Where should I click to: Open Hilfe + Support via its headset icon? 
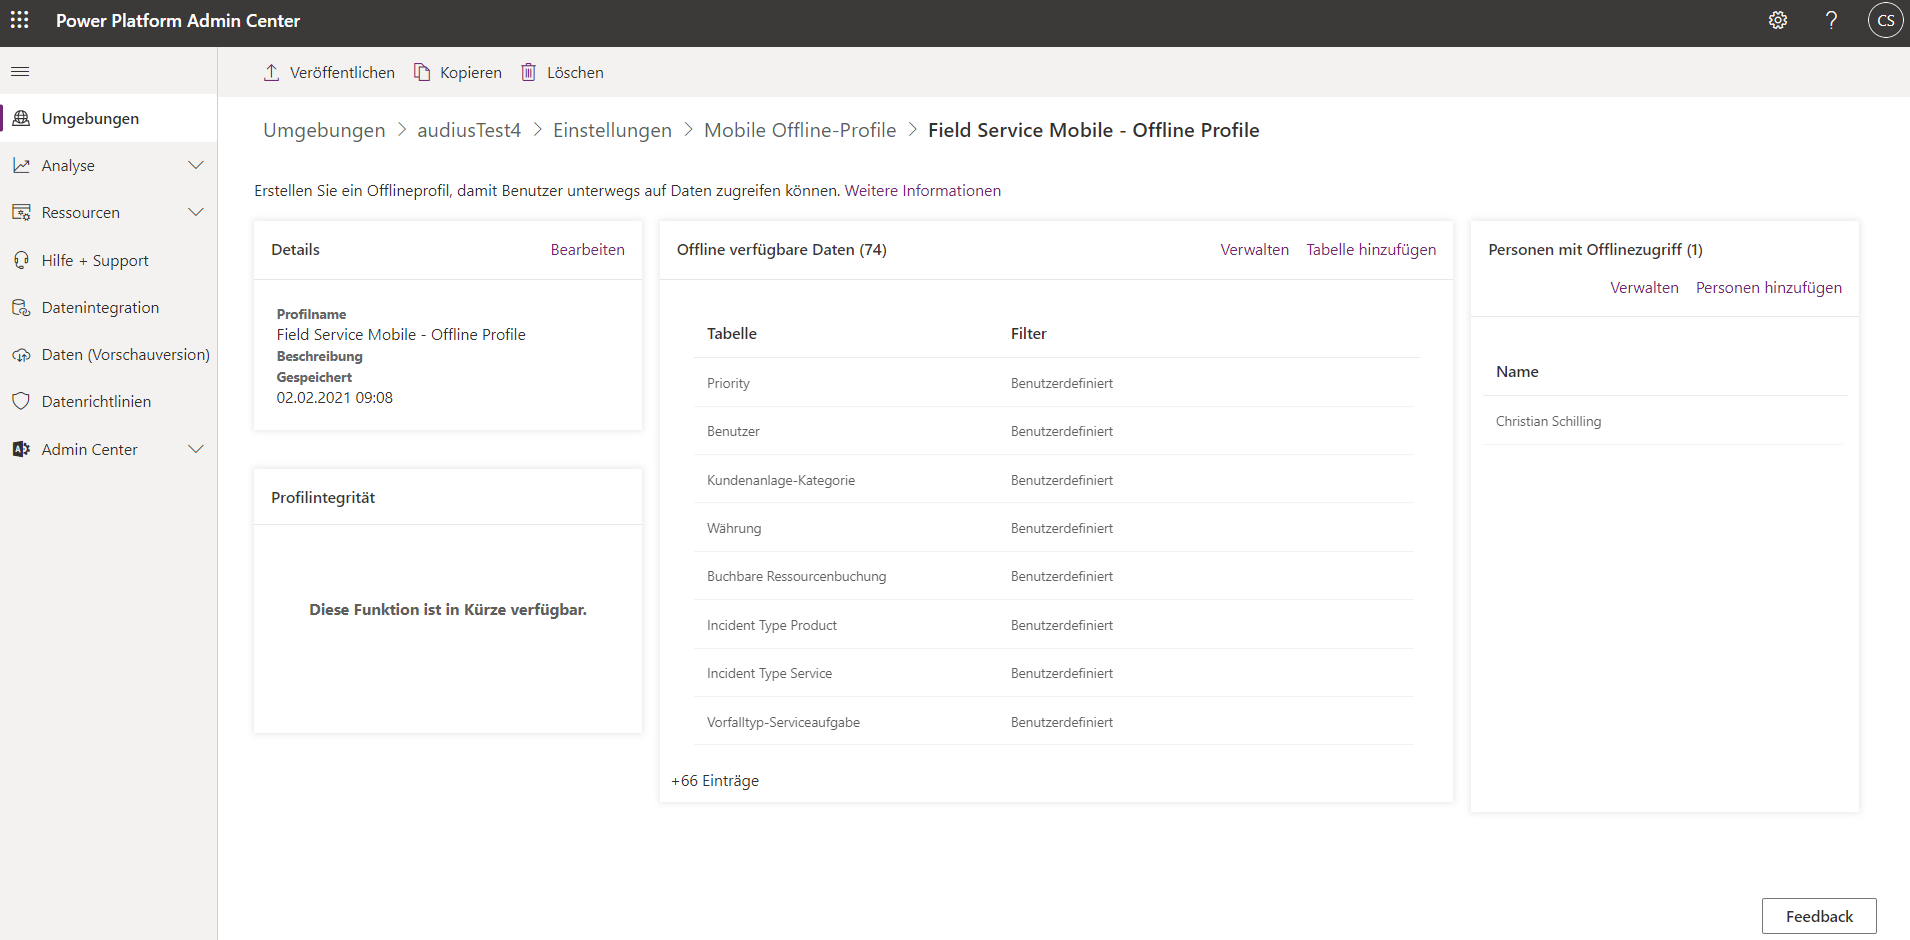tap(22, 259)
